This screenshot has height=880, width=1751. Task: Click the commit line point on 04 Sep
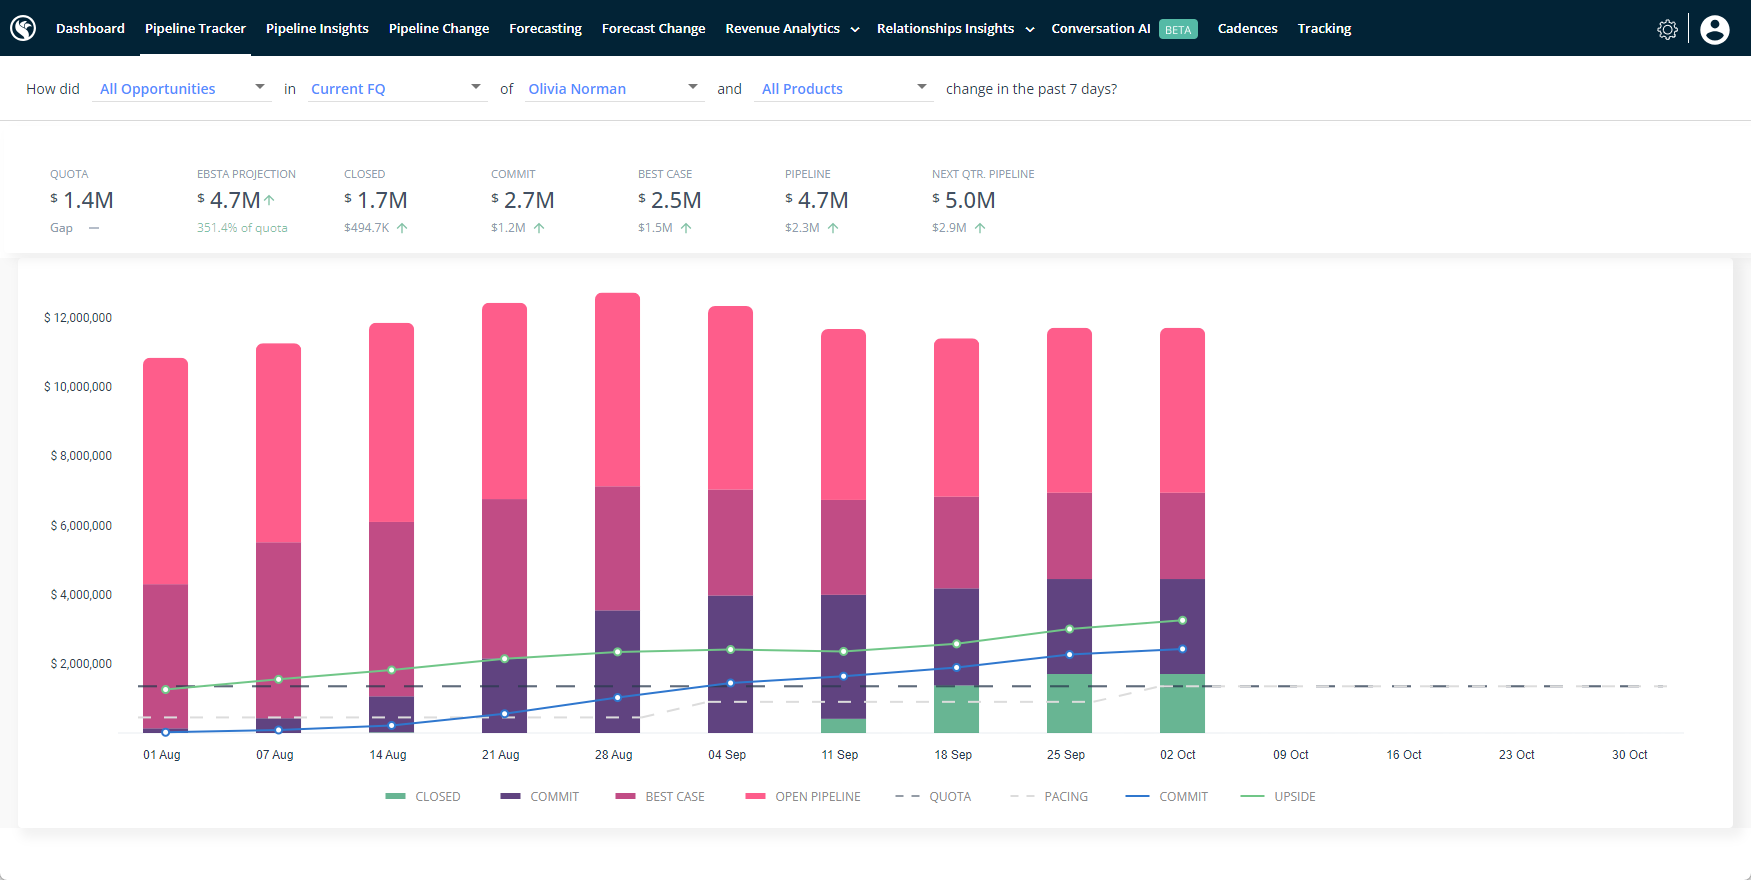point(730,683)
